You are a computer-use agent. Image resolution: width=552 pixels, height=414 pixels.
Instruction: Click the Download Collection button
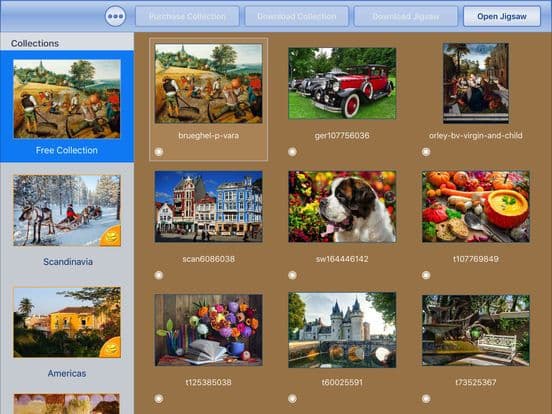click(x=297, y=16)
